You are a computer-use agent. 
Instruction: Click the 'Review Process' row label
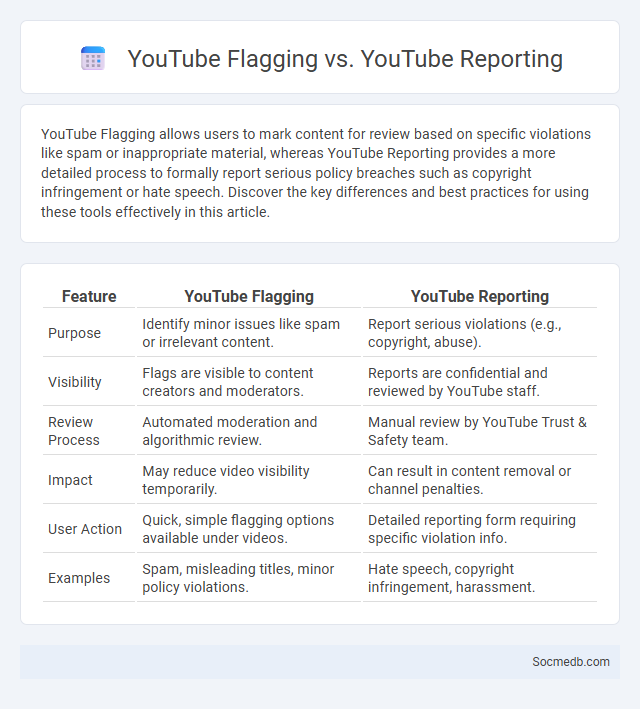click(73, 430)
